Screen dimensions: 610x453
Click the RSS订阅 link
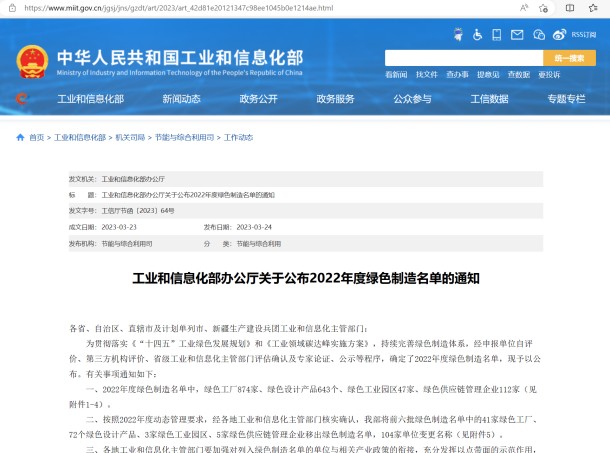pyautogui.click(x=582, y=34)
